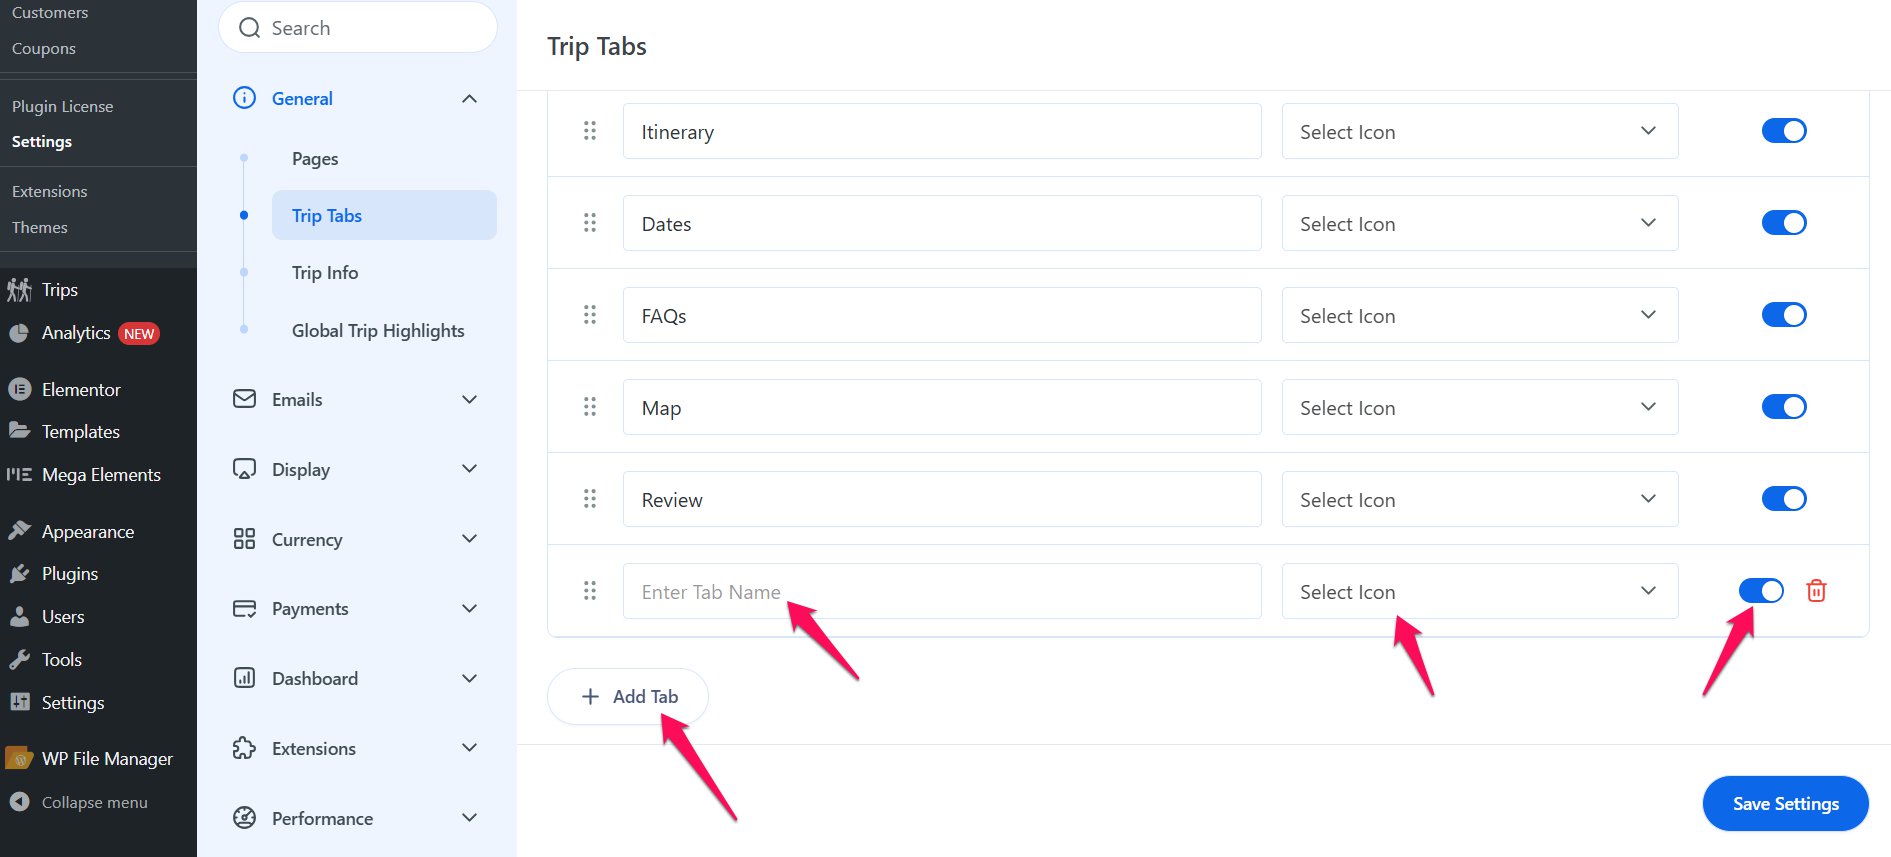This screenshot has width=1891, height=857.
Task: Delete the new tab row via trash icon
Action: tap(1816, 590)
